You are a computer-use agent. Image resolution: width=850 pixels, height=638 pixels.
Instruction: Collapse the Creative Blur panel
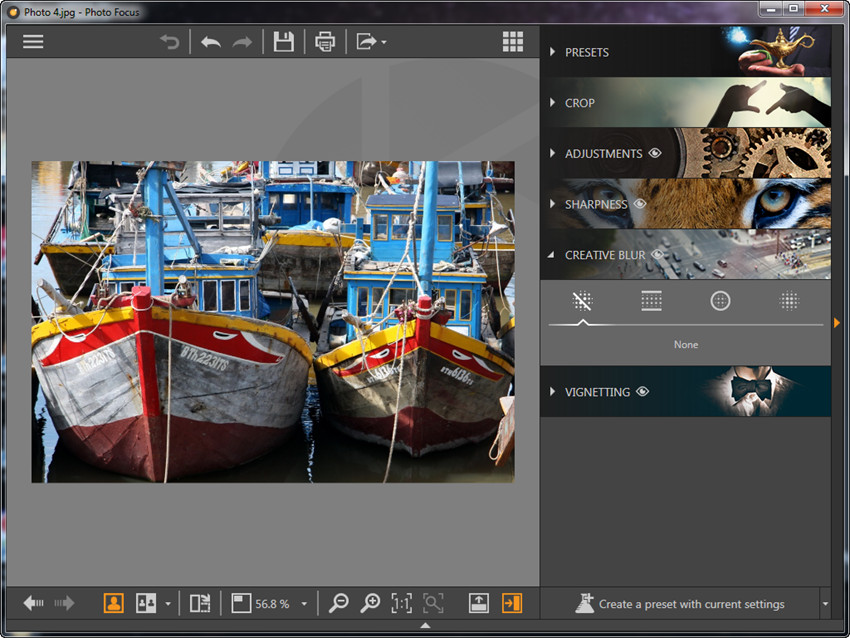551,255
